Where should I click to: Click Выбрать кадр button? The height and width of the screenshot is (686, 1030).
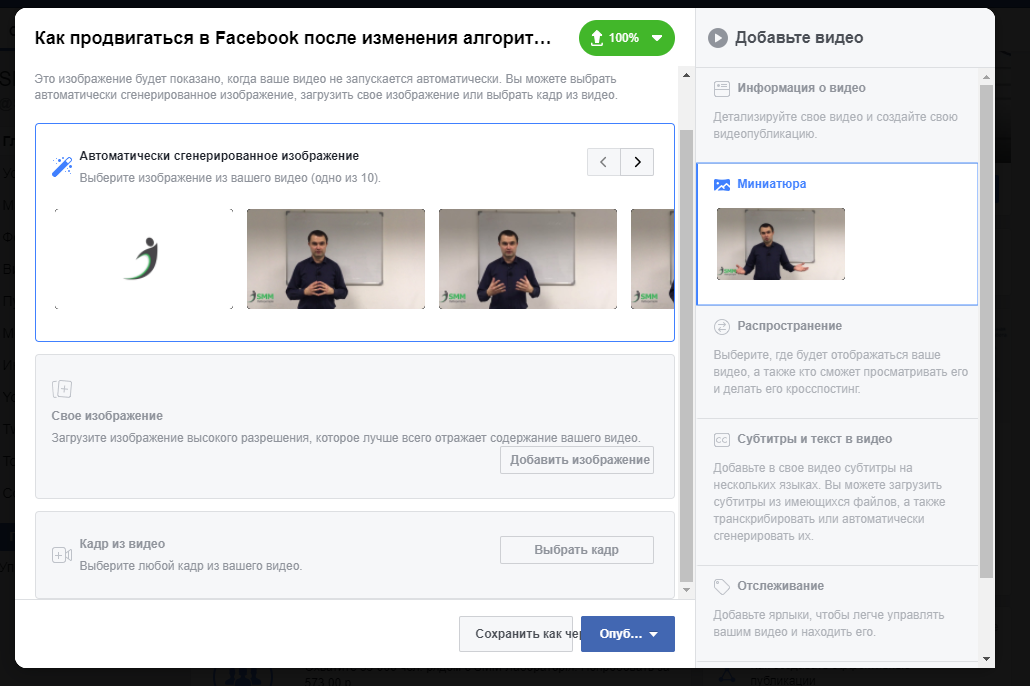pyautogui.click(x=577, y=550)
